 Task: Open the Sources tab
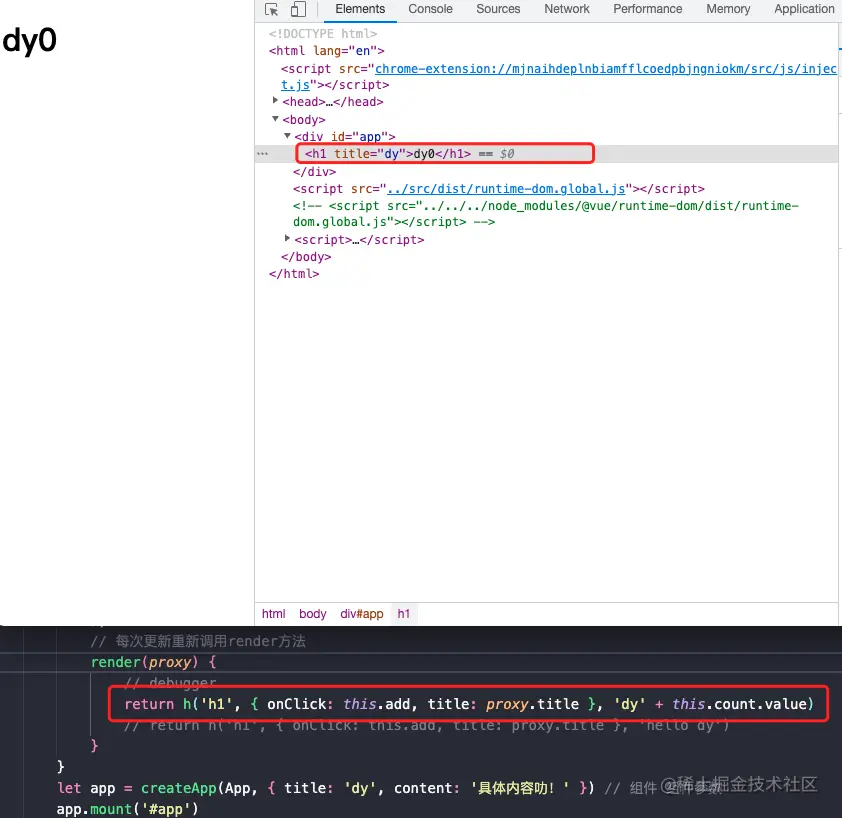[x=498, y=9]
